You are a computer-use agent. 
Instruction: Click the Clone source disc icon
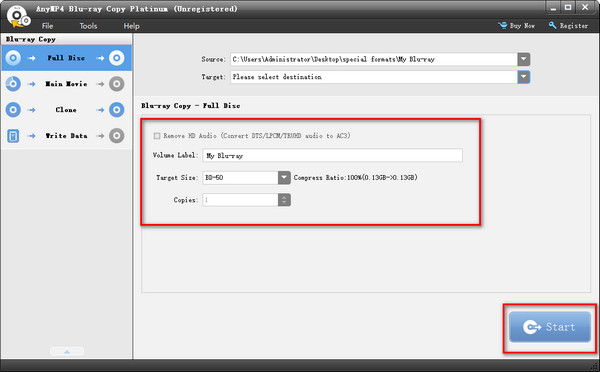13,110
